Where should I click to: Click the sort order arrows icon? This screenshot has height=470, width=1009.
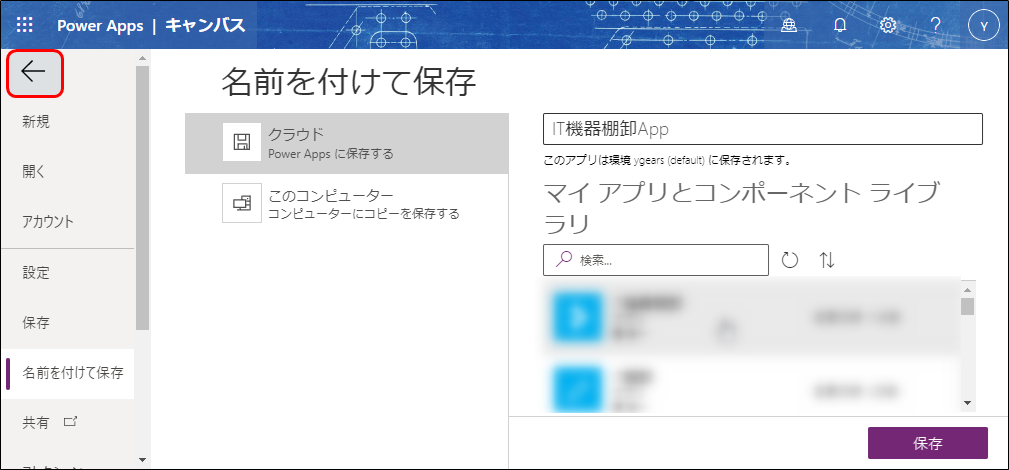[x=827, y=260]
